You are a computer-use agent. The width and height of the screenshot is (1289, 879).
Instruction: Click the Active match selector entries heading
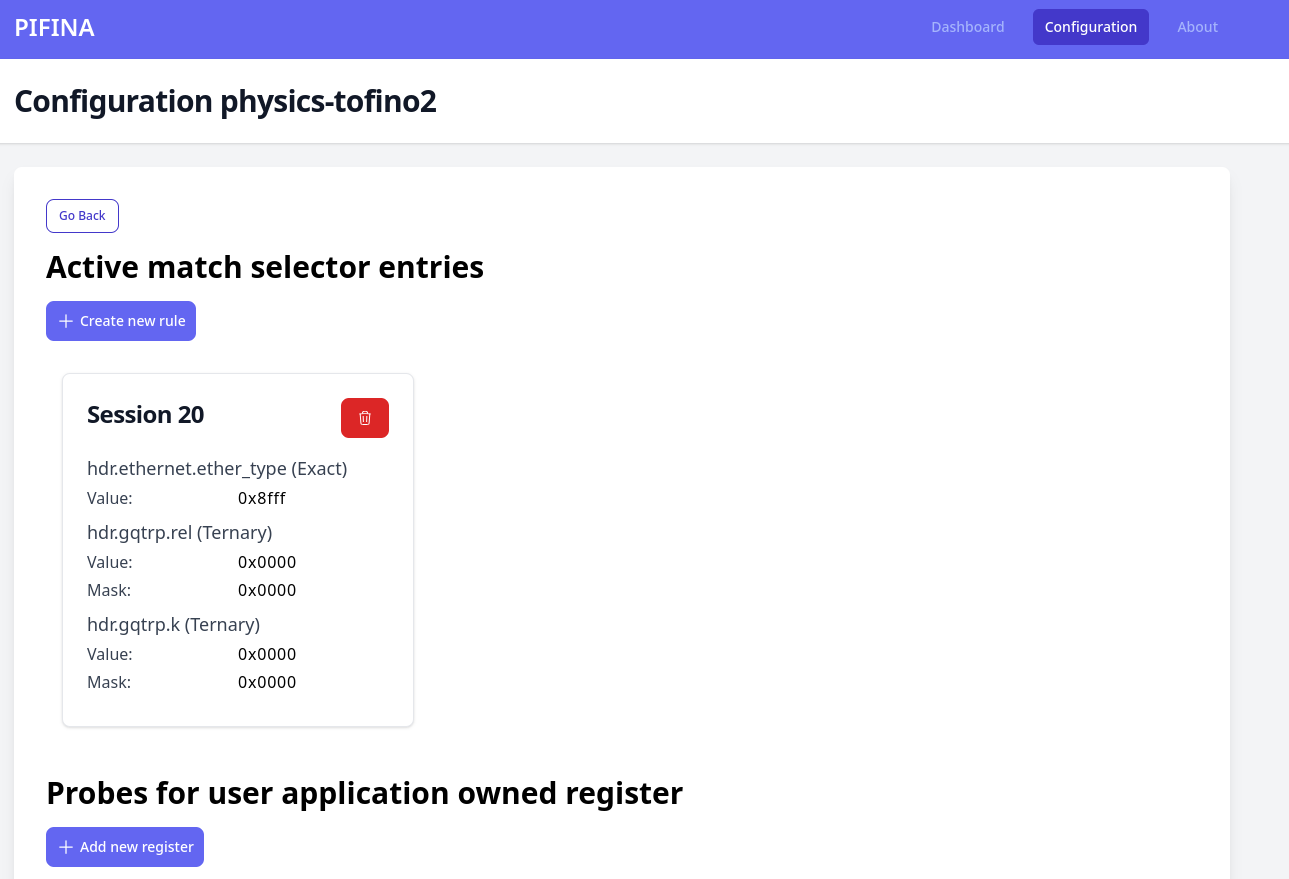(x=264, y=267)
